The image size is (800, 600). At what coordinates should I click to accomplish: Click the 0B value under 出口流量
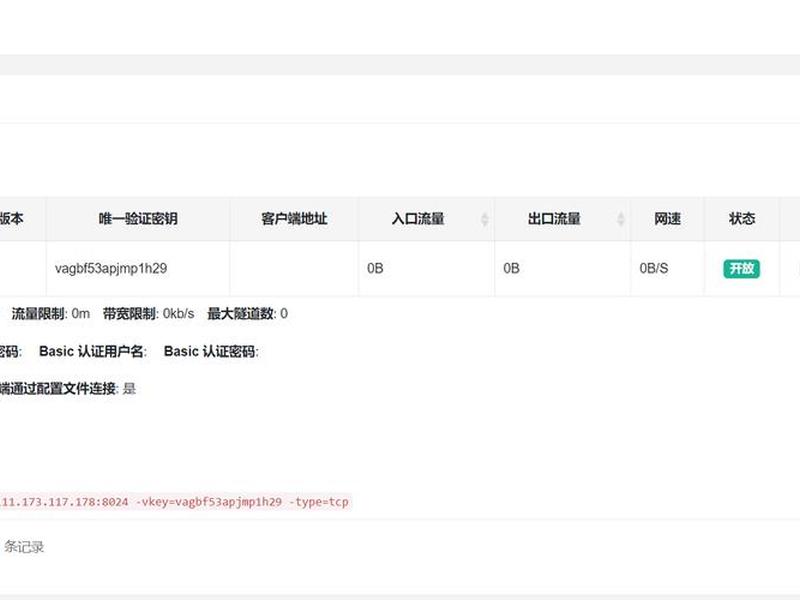511,268
